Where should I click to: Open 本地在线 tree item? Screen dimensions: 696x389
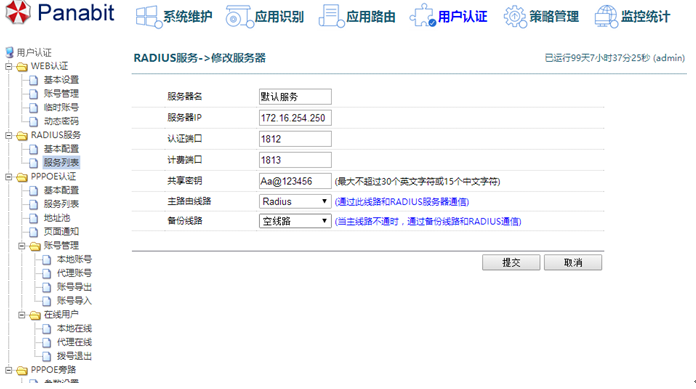pyautogui.click(x=74, y=329)
